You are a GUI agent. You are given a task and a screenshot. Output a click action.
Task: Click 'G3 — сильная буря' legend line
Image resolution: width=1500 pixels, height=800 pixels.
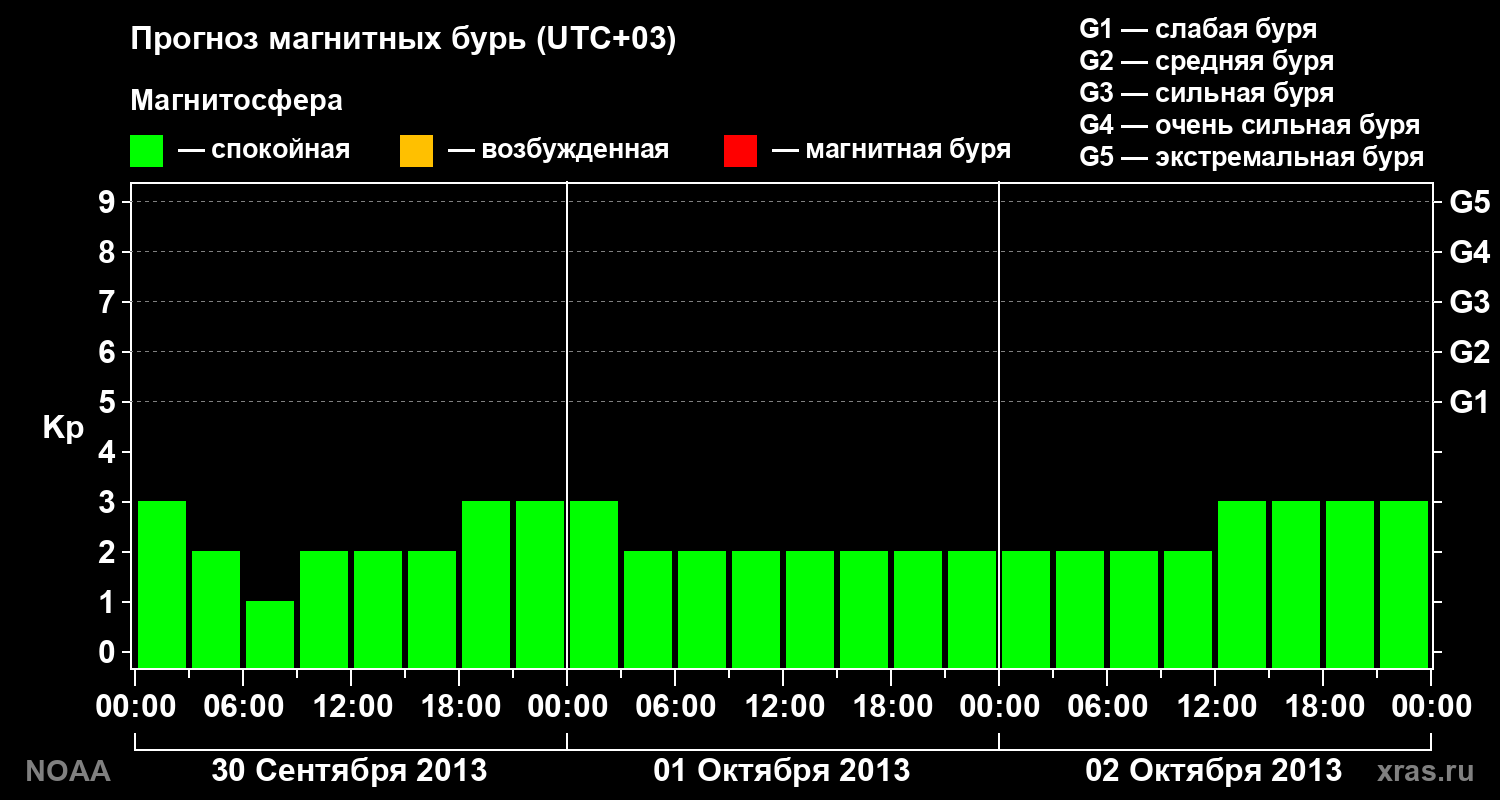pos(1207,93)
